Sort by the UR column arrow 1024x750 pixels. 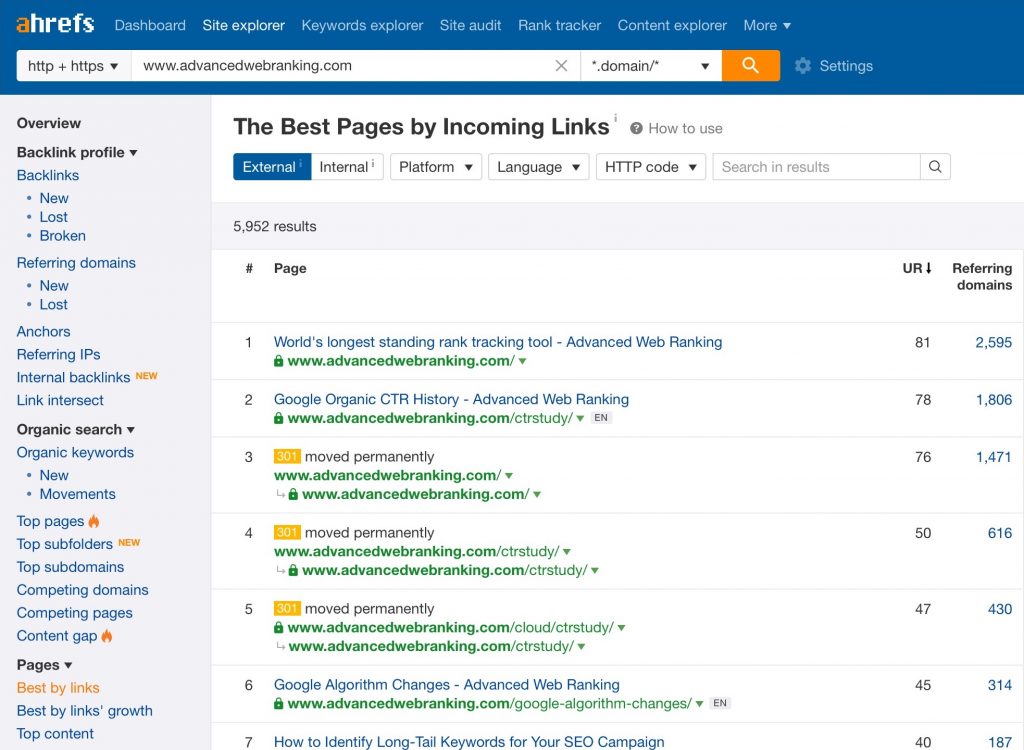pos(929,268)
